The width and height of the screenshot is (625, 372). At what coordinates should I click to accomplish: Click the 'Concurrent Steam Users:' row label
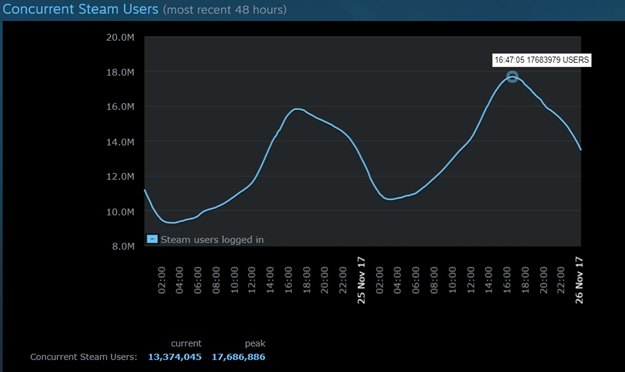point(84,357)
